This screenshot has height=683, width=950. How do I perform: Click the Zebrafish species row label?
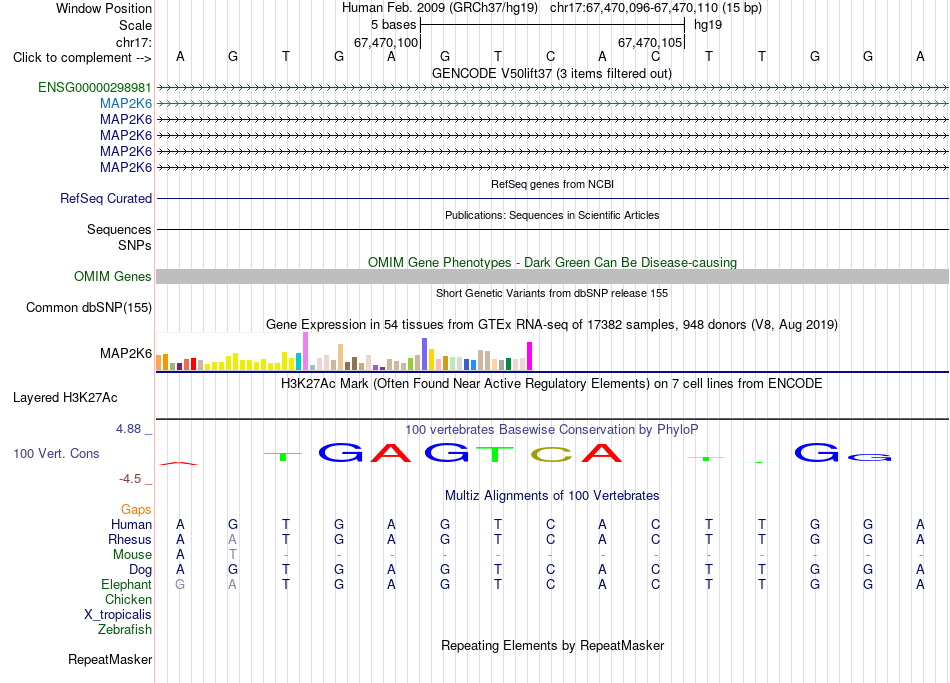125,629
